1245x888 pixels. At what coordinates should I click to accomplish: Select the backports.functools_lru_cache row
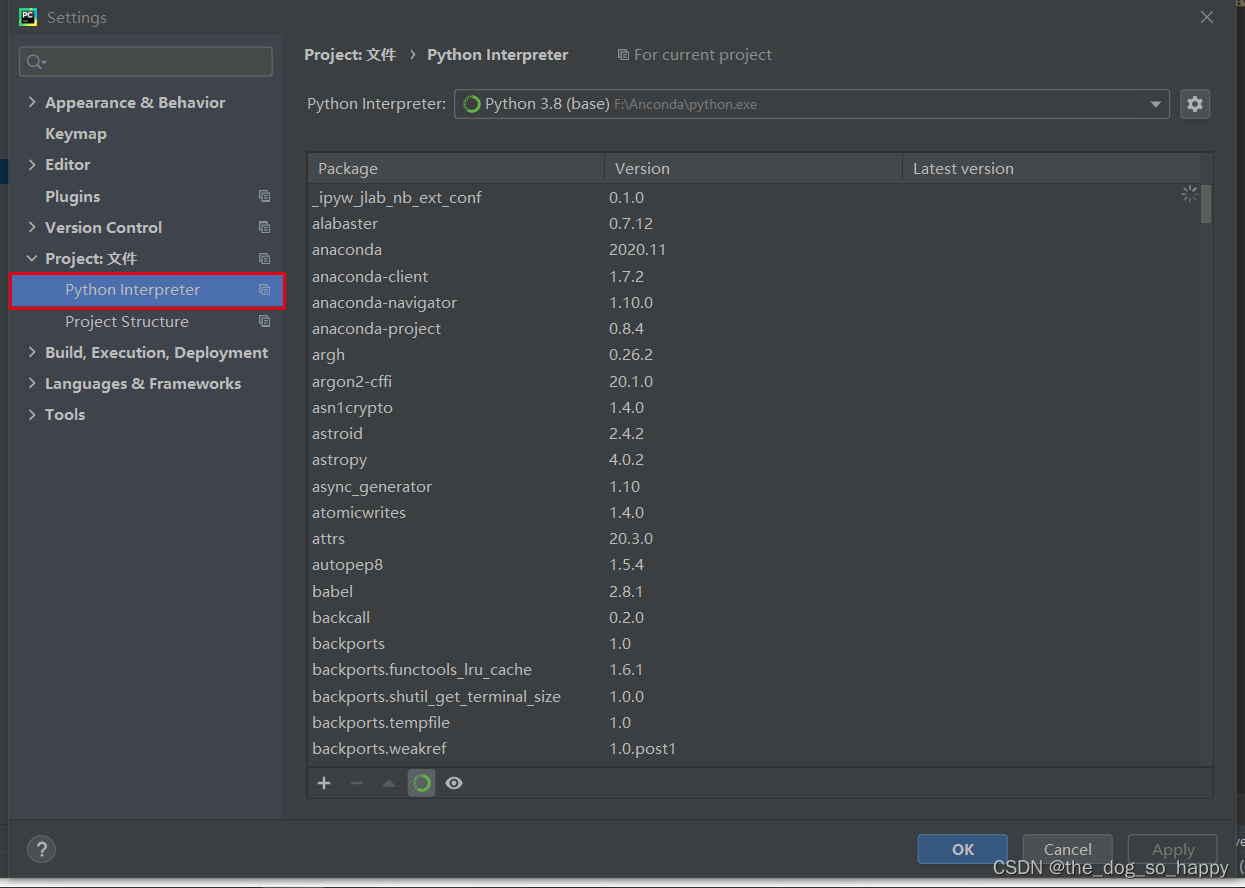point(754,670)
